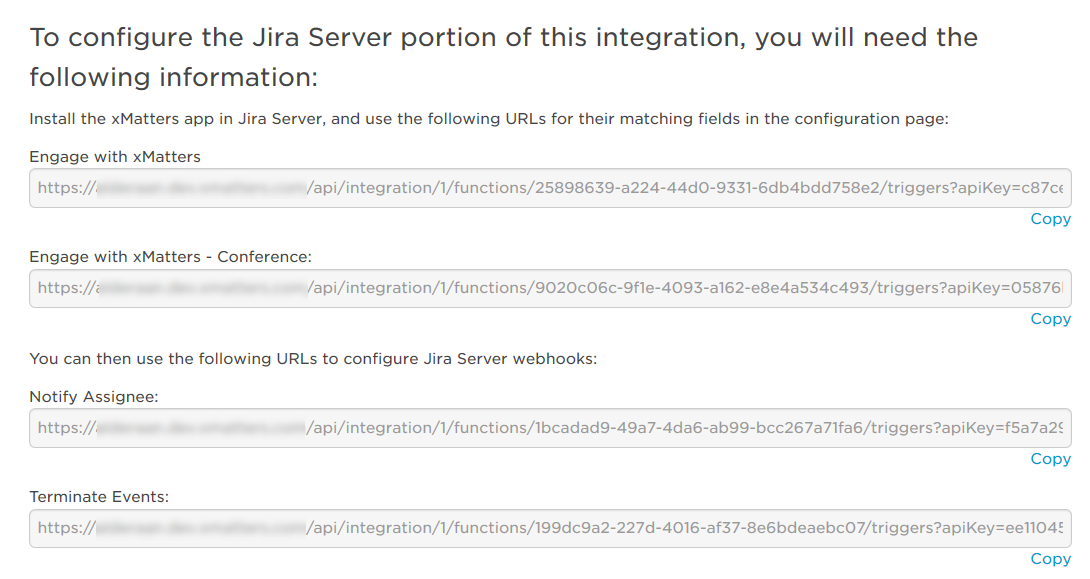Click the 'Terminate Events:' label
Screen dimensions: 1090x579
99,497
